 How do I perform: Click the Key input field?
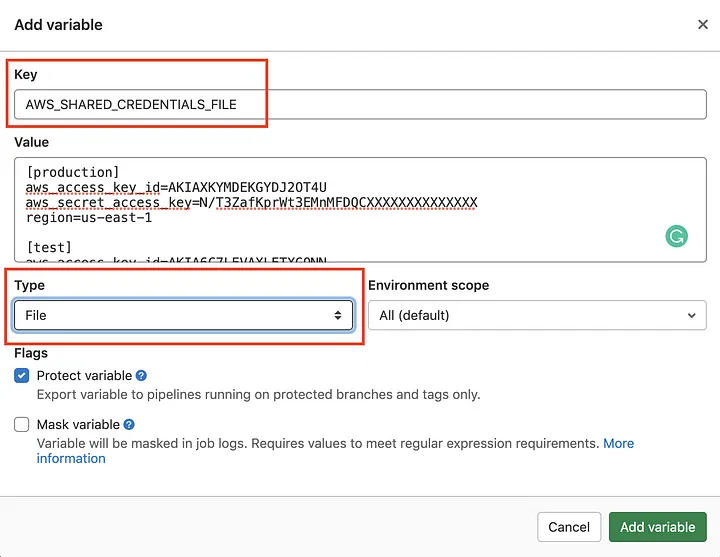click(360, 104)
